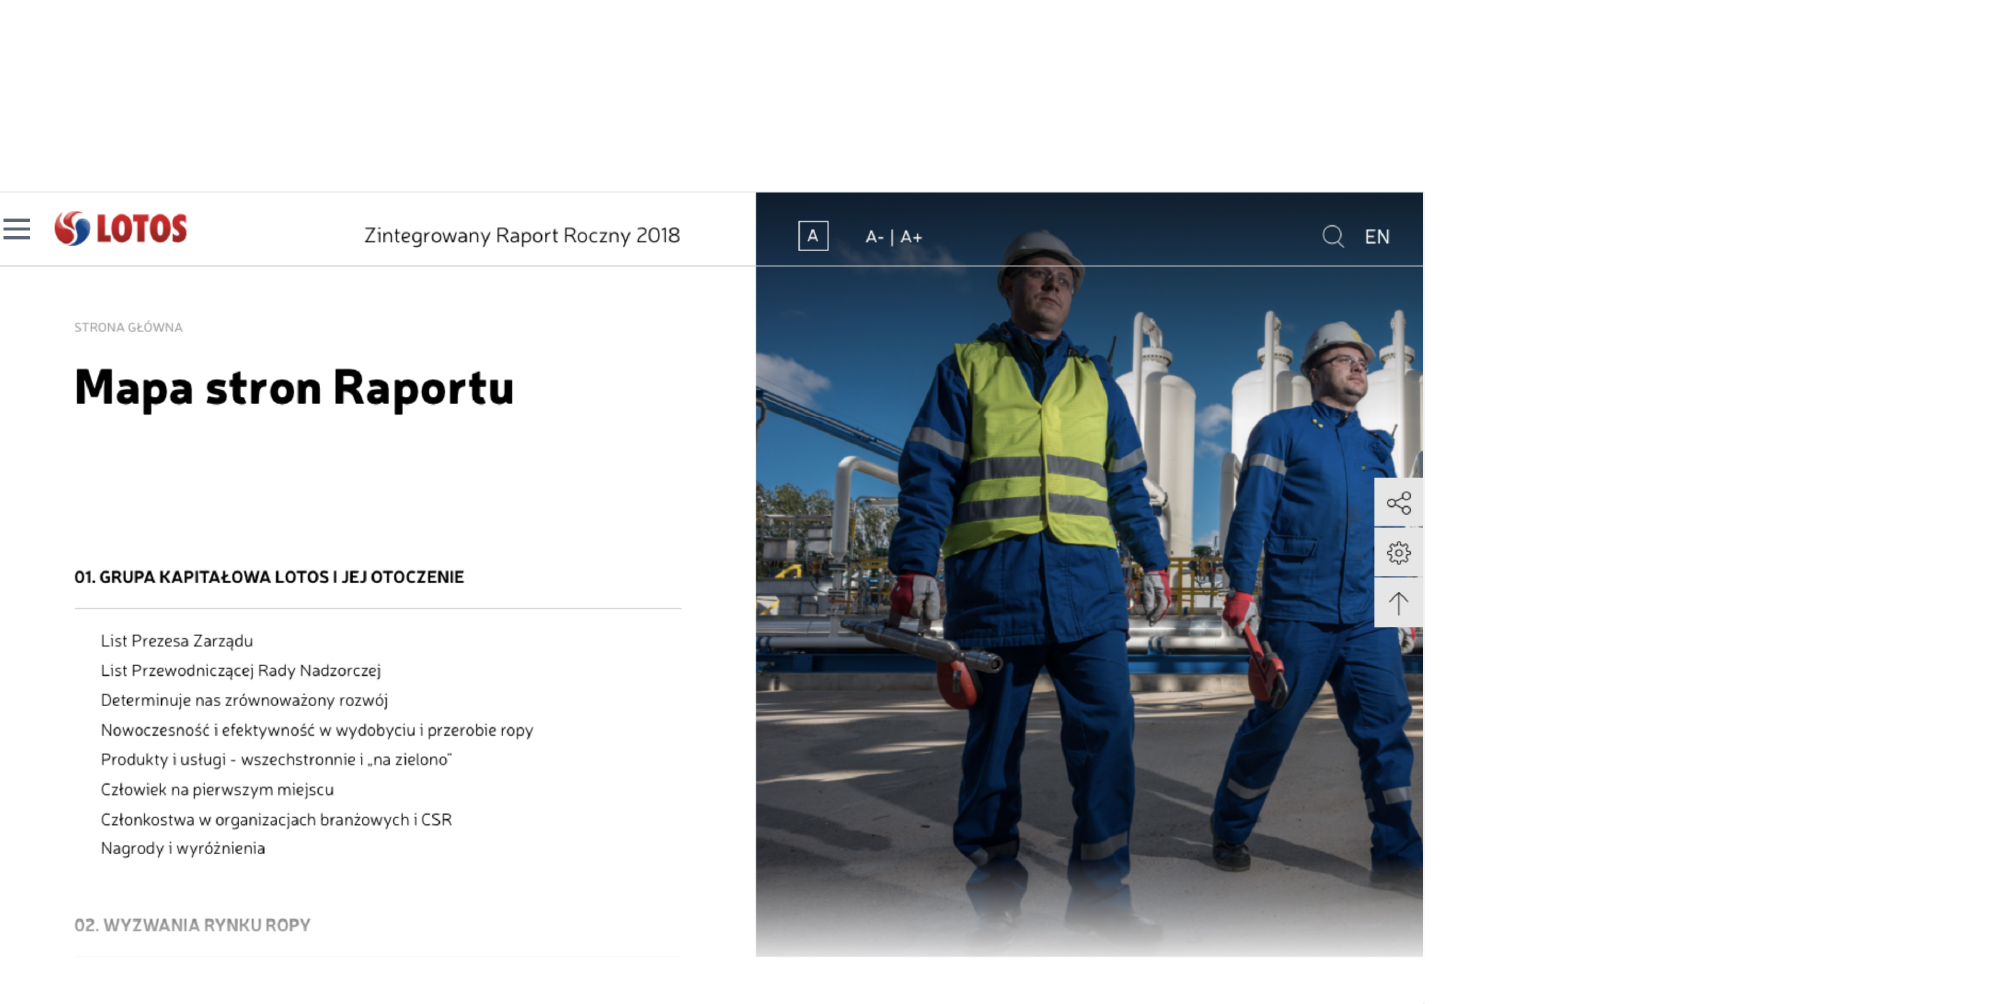Click the LOTOS logo

click(x=121, y=229)
